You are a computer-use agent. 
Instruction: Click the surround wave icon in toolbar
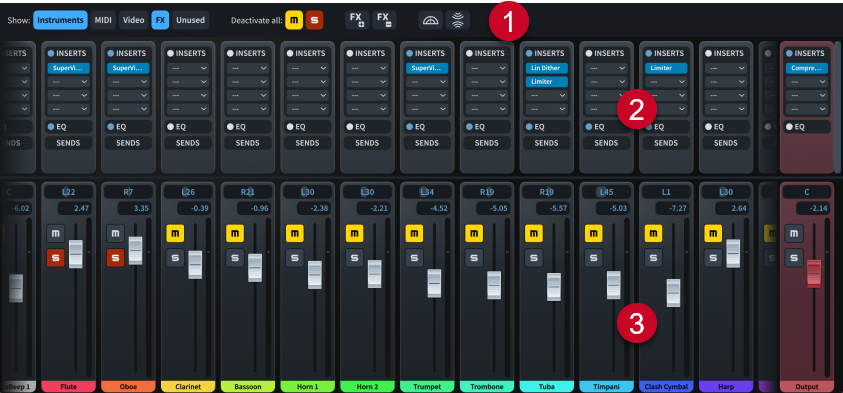point(458,20)
